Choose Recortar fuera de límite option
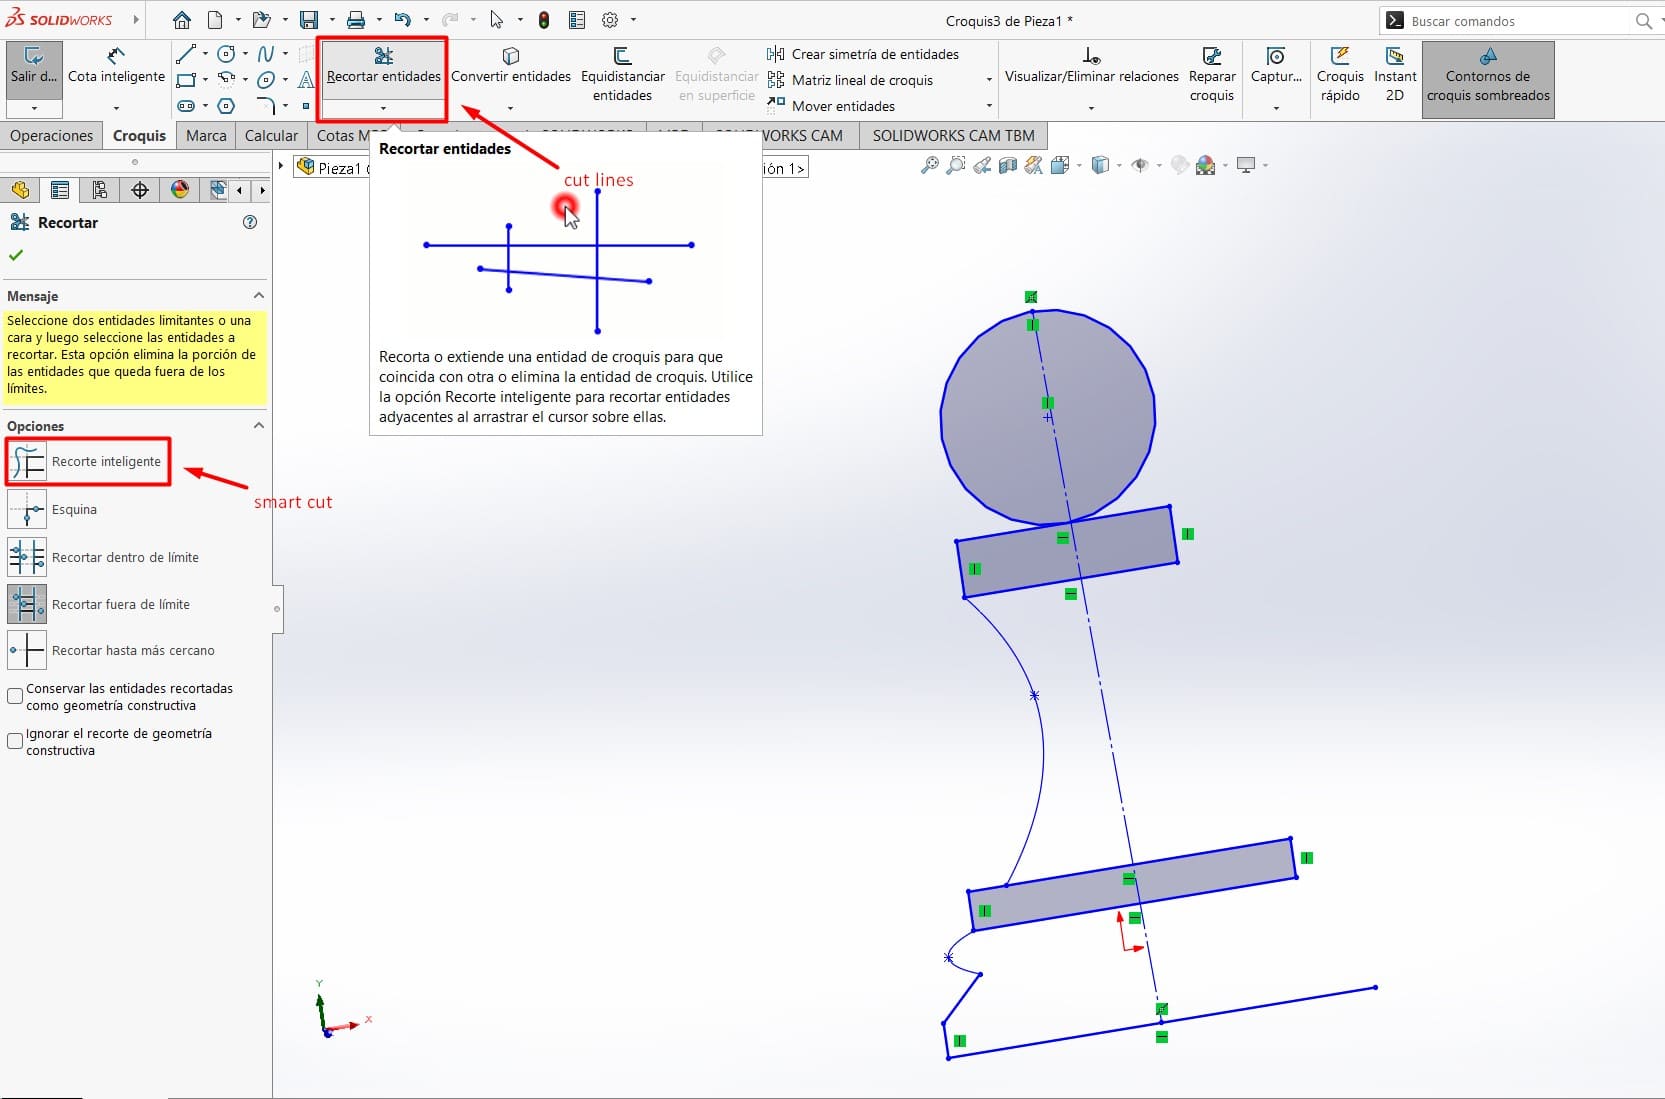 point(100,604)
